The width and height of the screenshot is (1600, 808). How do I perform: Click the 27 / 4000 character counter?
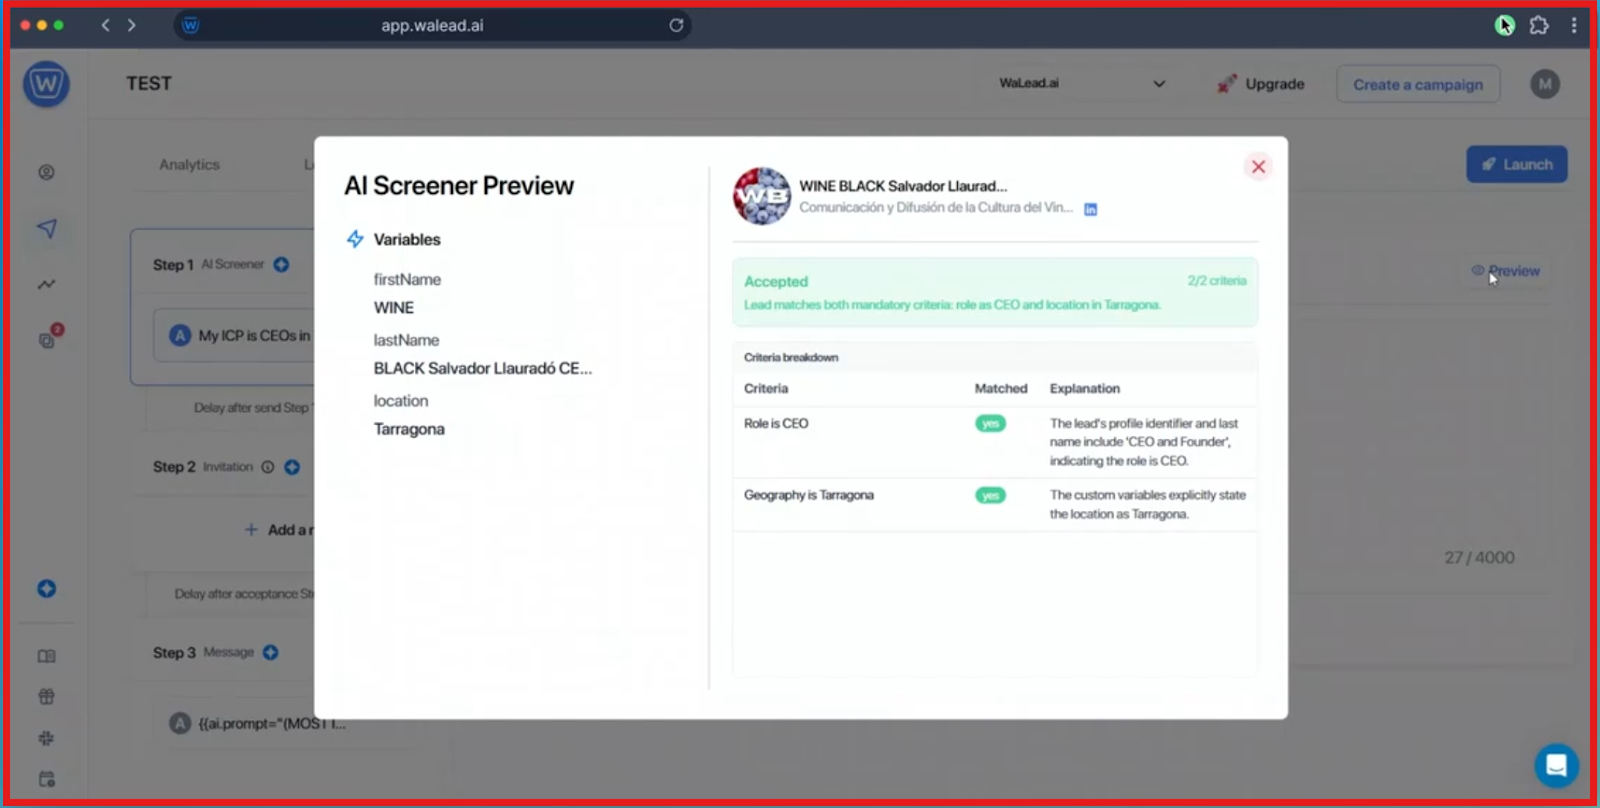click(1479, 558)
